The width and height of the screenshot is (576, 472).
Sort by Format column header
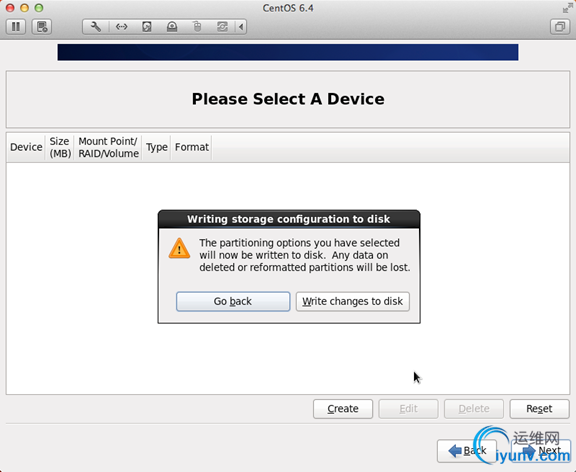click(x=191, y=147)
